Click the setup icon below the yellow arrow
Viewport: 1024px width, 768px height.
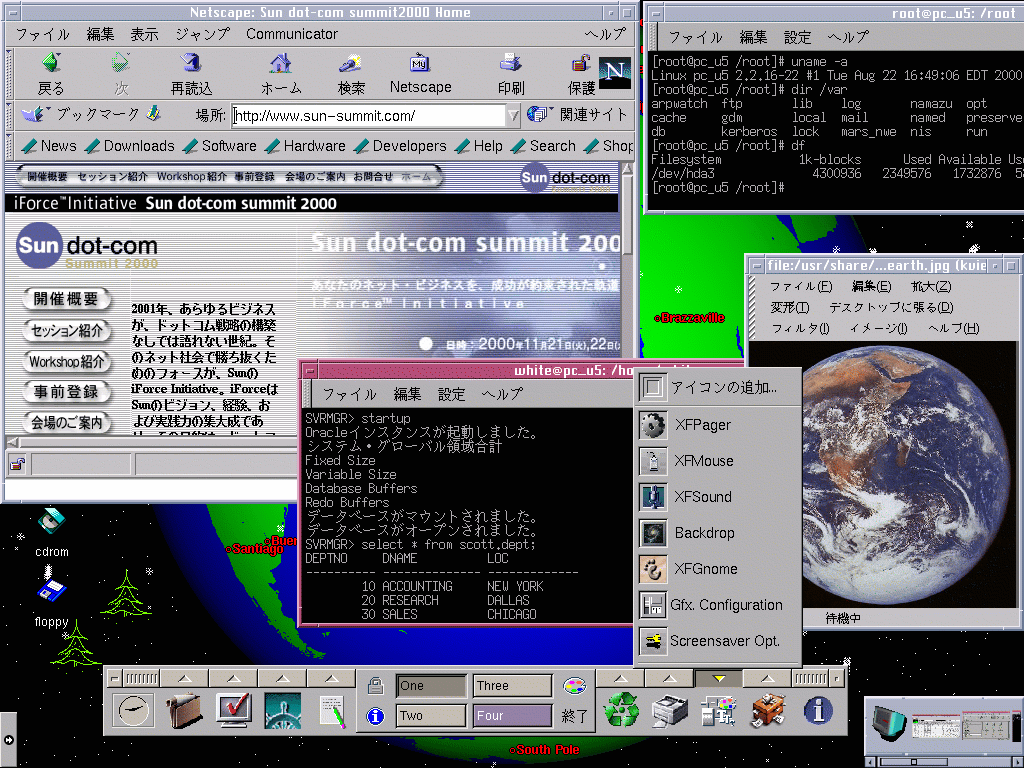(x=718, y=710)
